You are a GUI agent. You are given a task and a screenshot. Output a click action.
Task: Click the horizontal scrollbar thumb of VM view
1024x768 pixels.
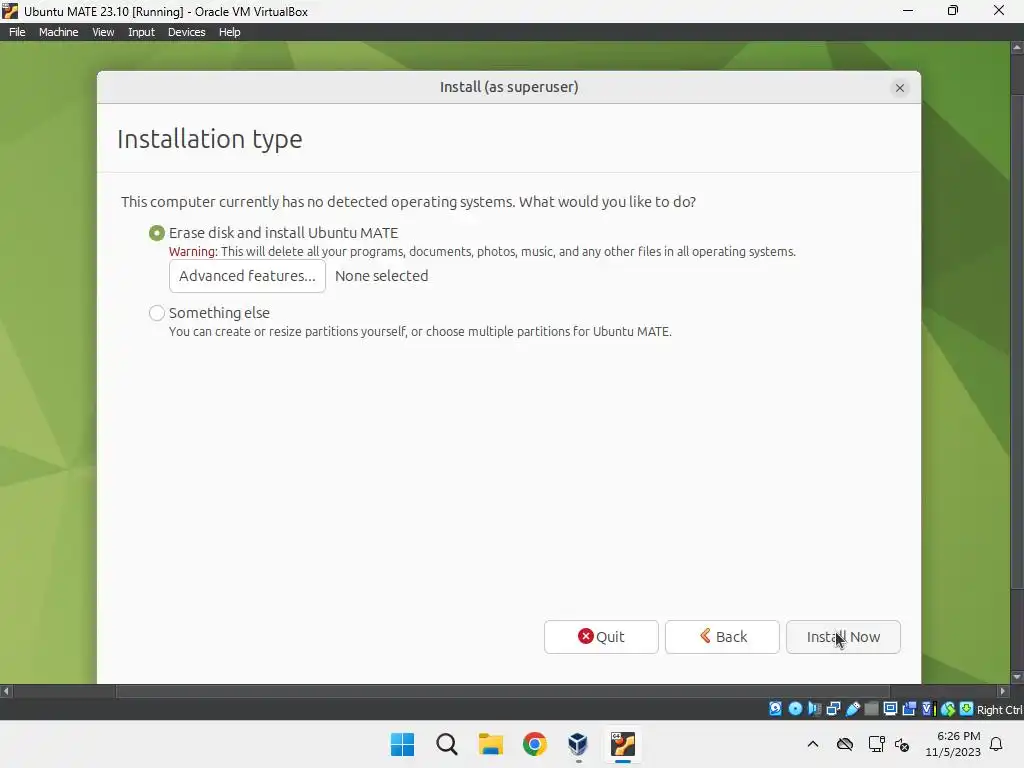503,691
